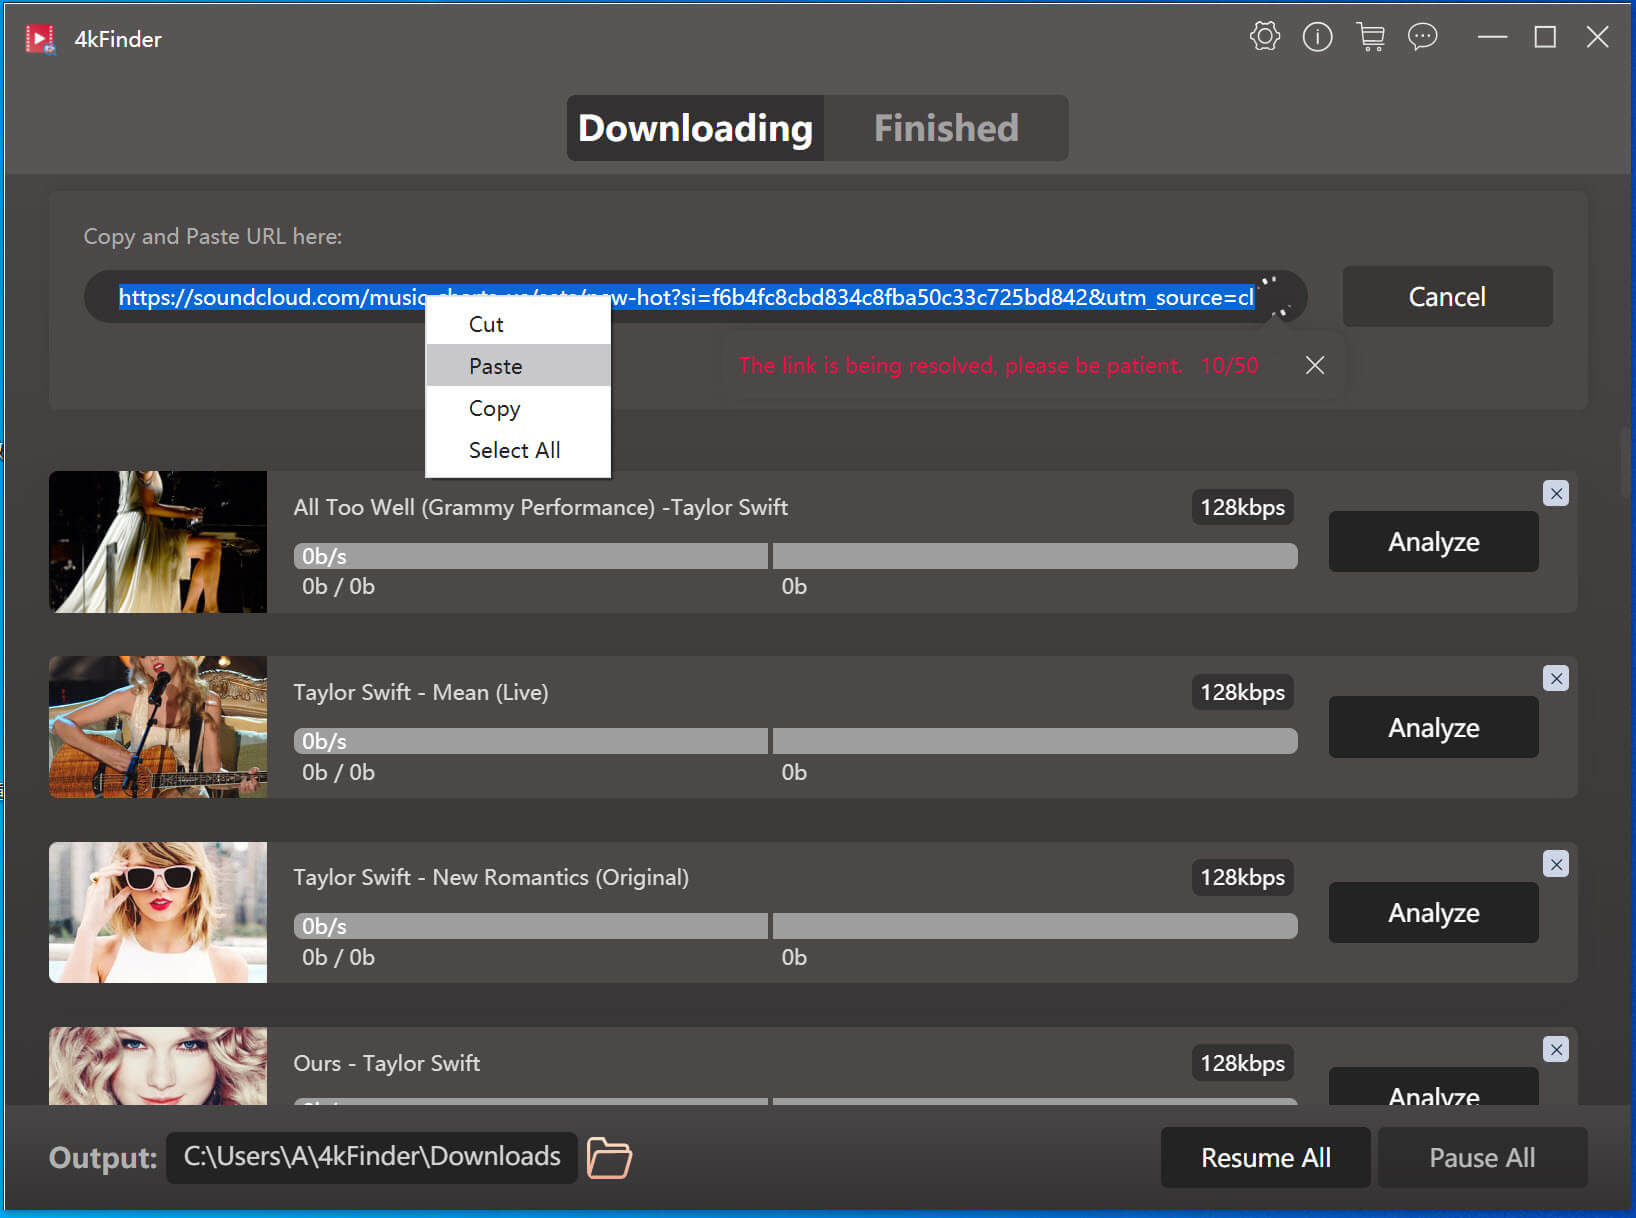Select the Downloading tab

click(x=695, y=128)
